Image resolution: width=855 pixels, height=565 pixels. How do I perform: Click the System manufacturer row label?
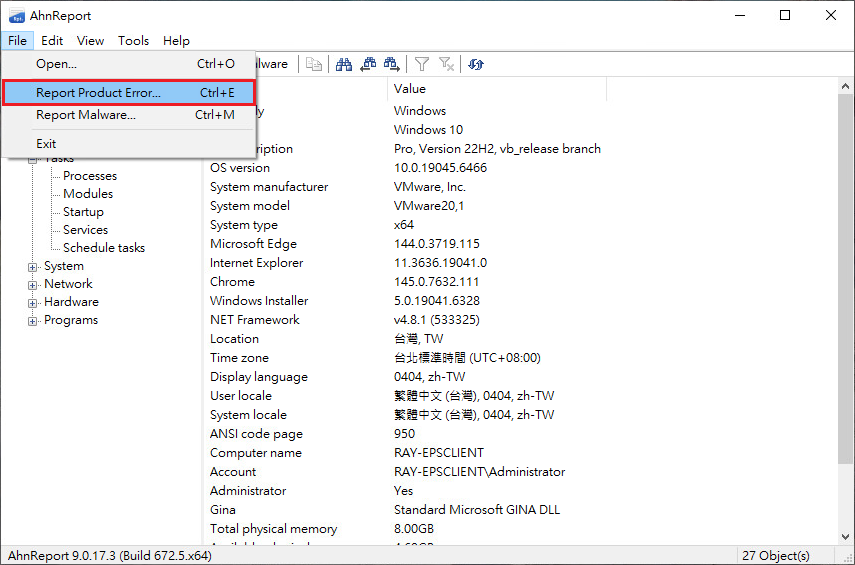(x=269, y=187)
